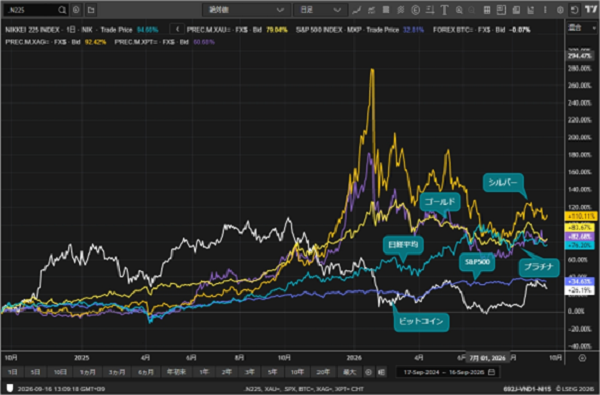The width and height of the screenshot is (600, 395).
Task: Select NIKKEI 225 INDEX legend entry
Action: (82, 29)
